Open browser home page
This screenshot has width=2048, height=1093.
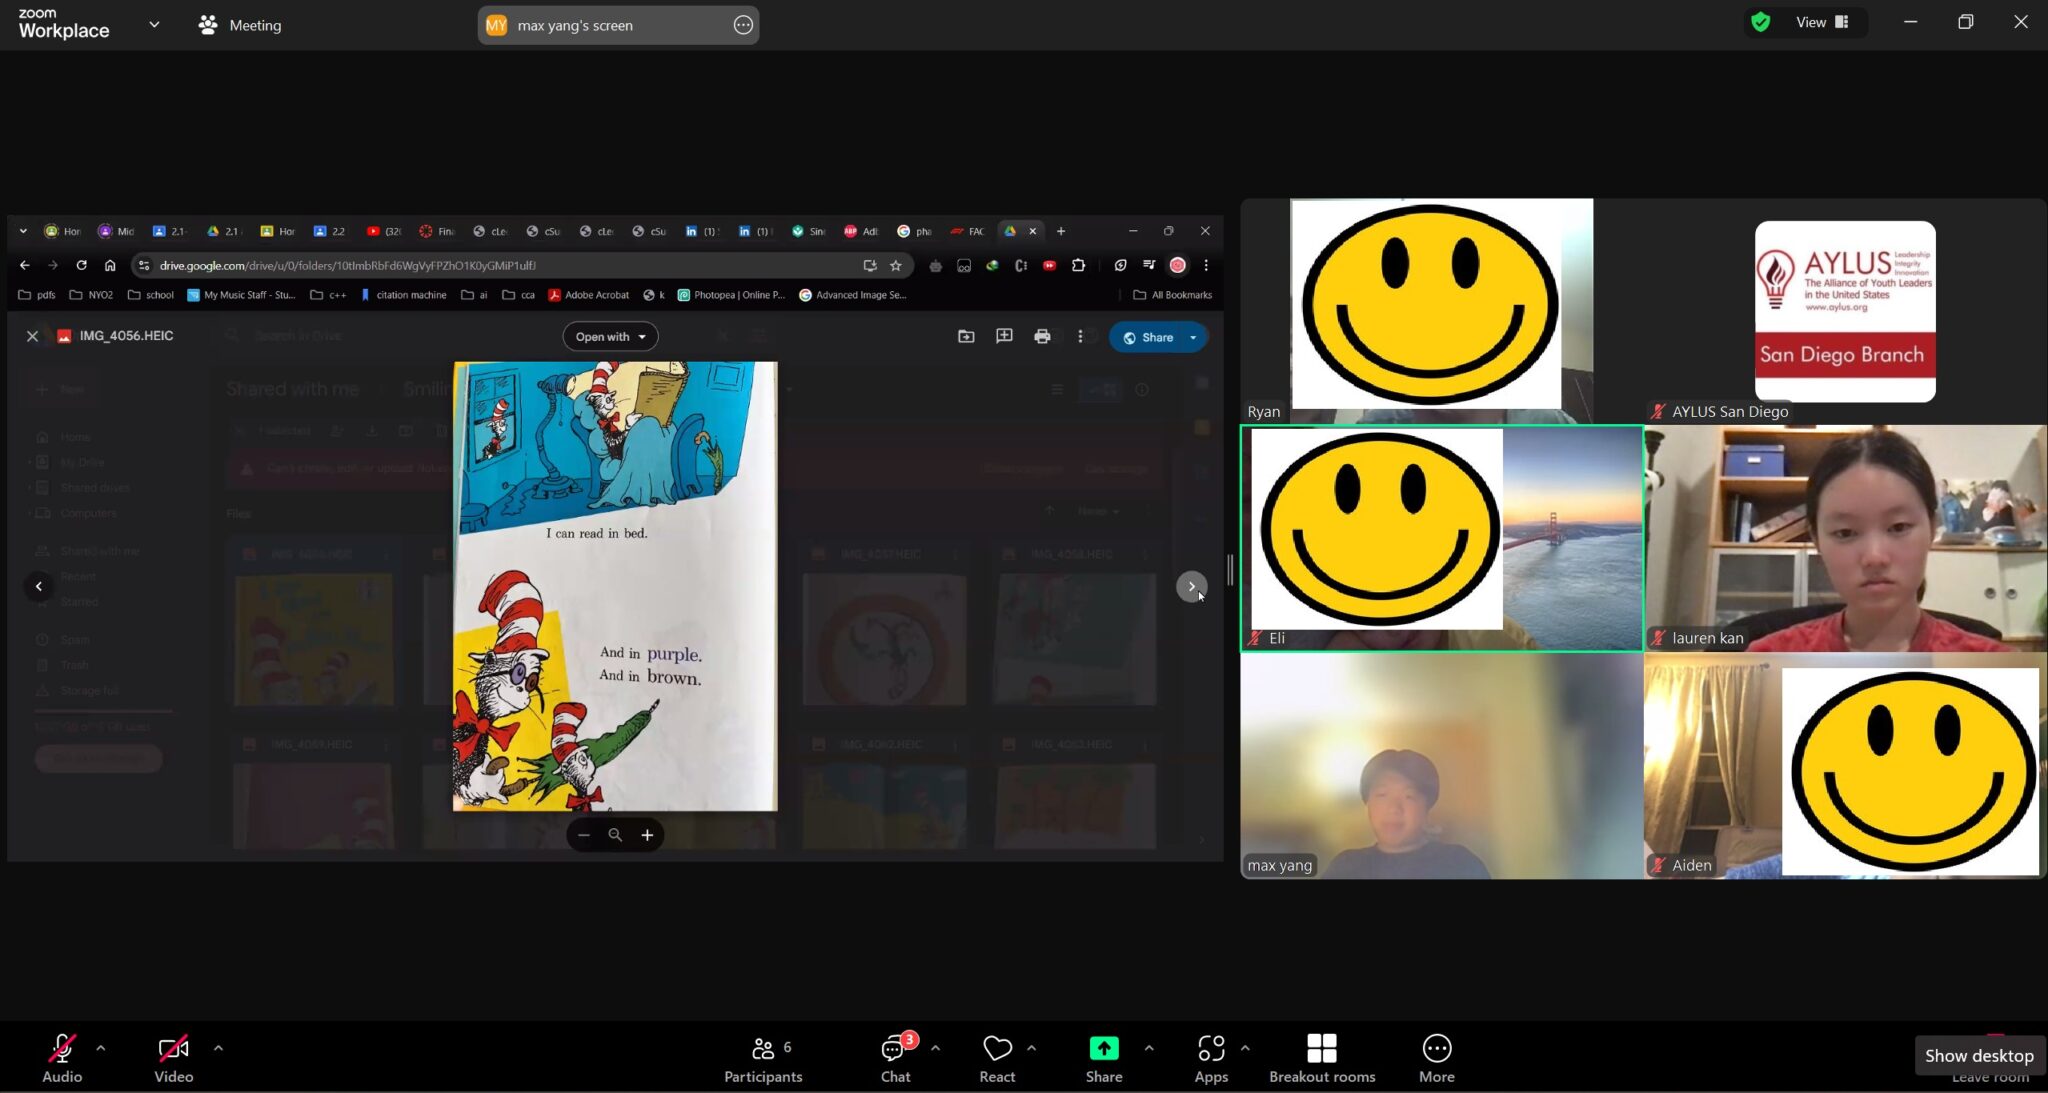point(110,265)
